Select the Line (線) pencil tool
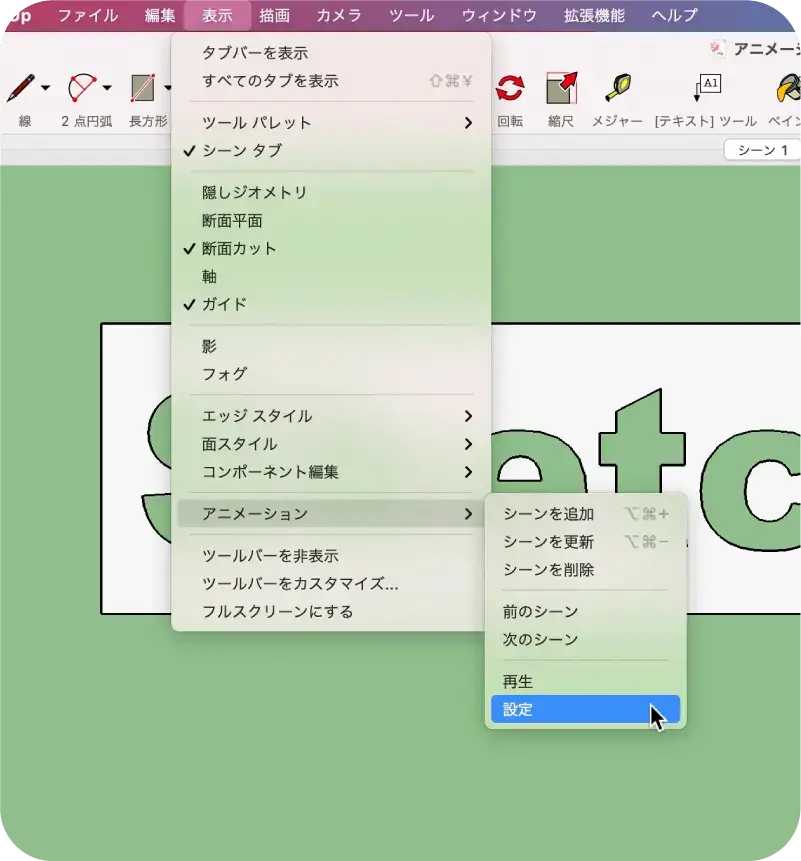 [21, 89]
